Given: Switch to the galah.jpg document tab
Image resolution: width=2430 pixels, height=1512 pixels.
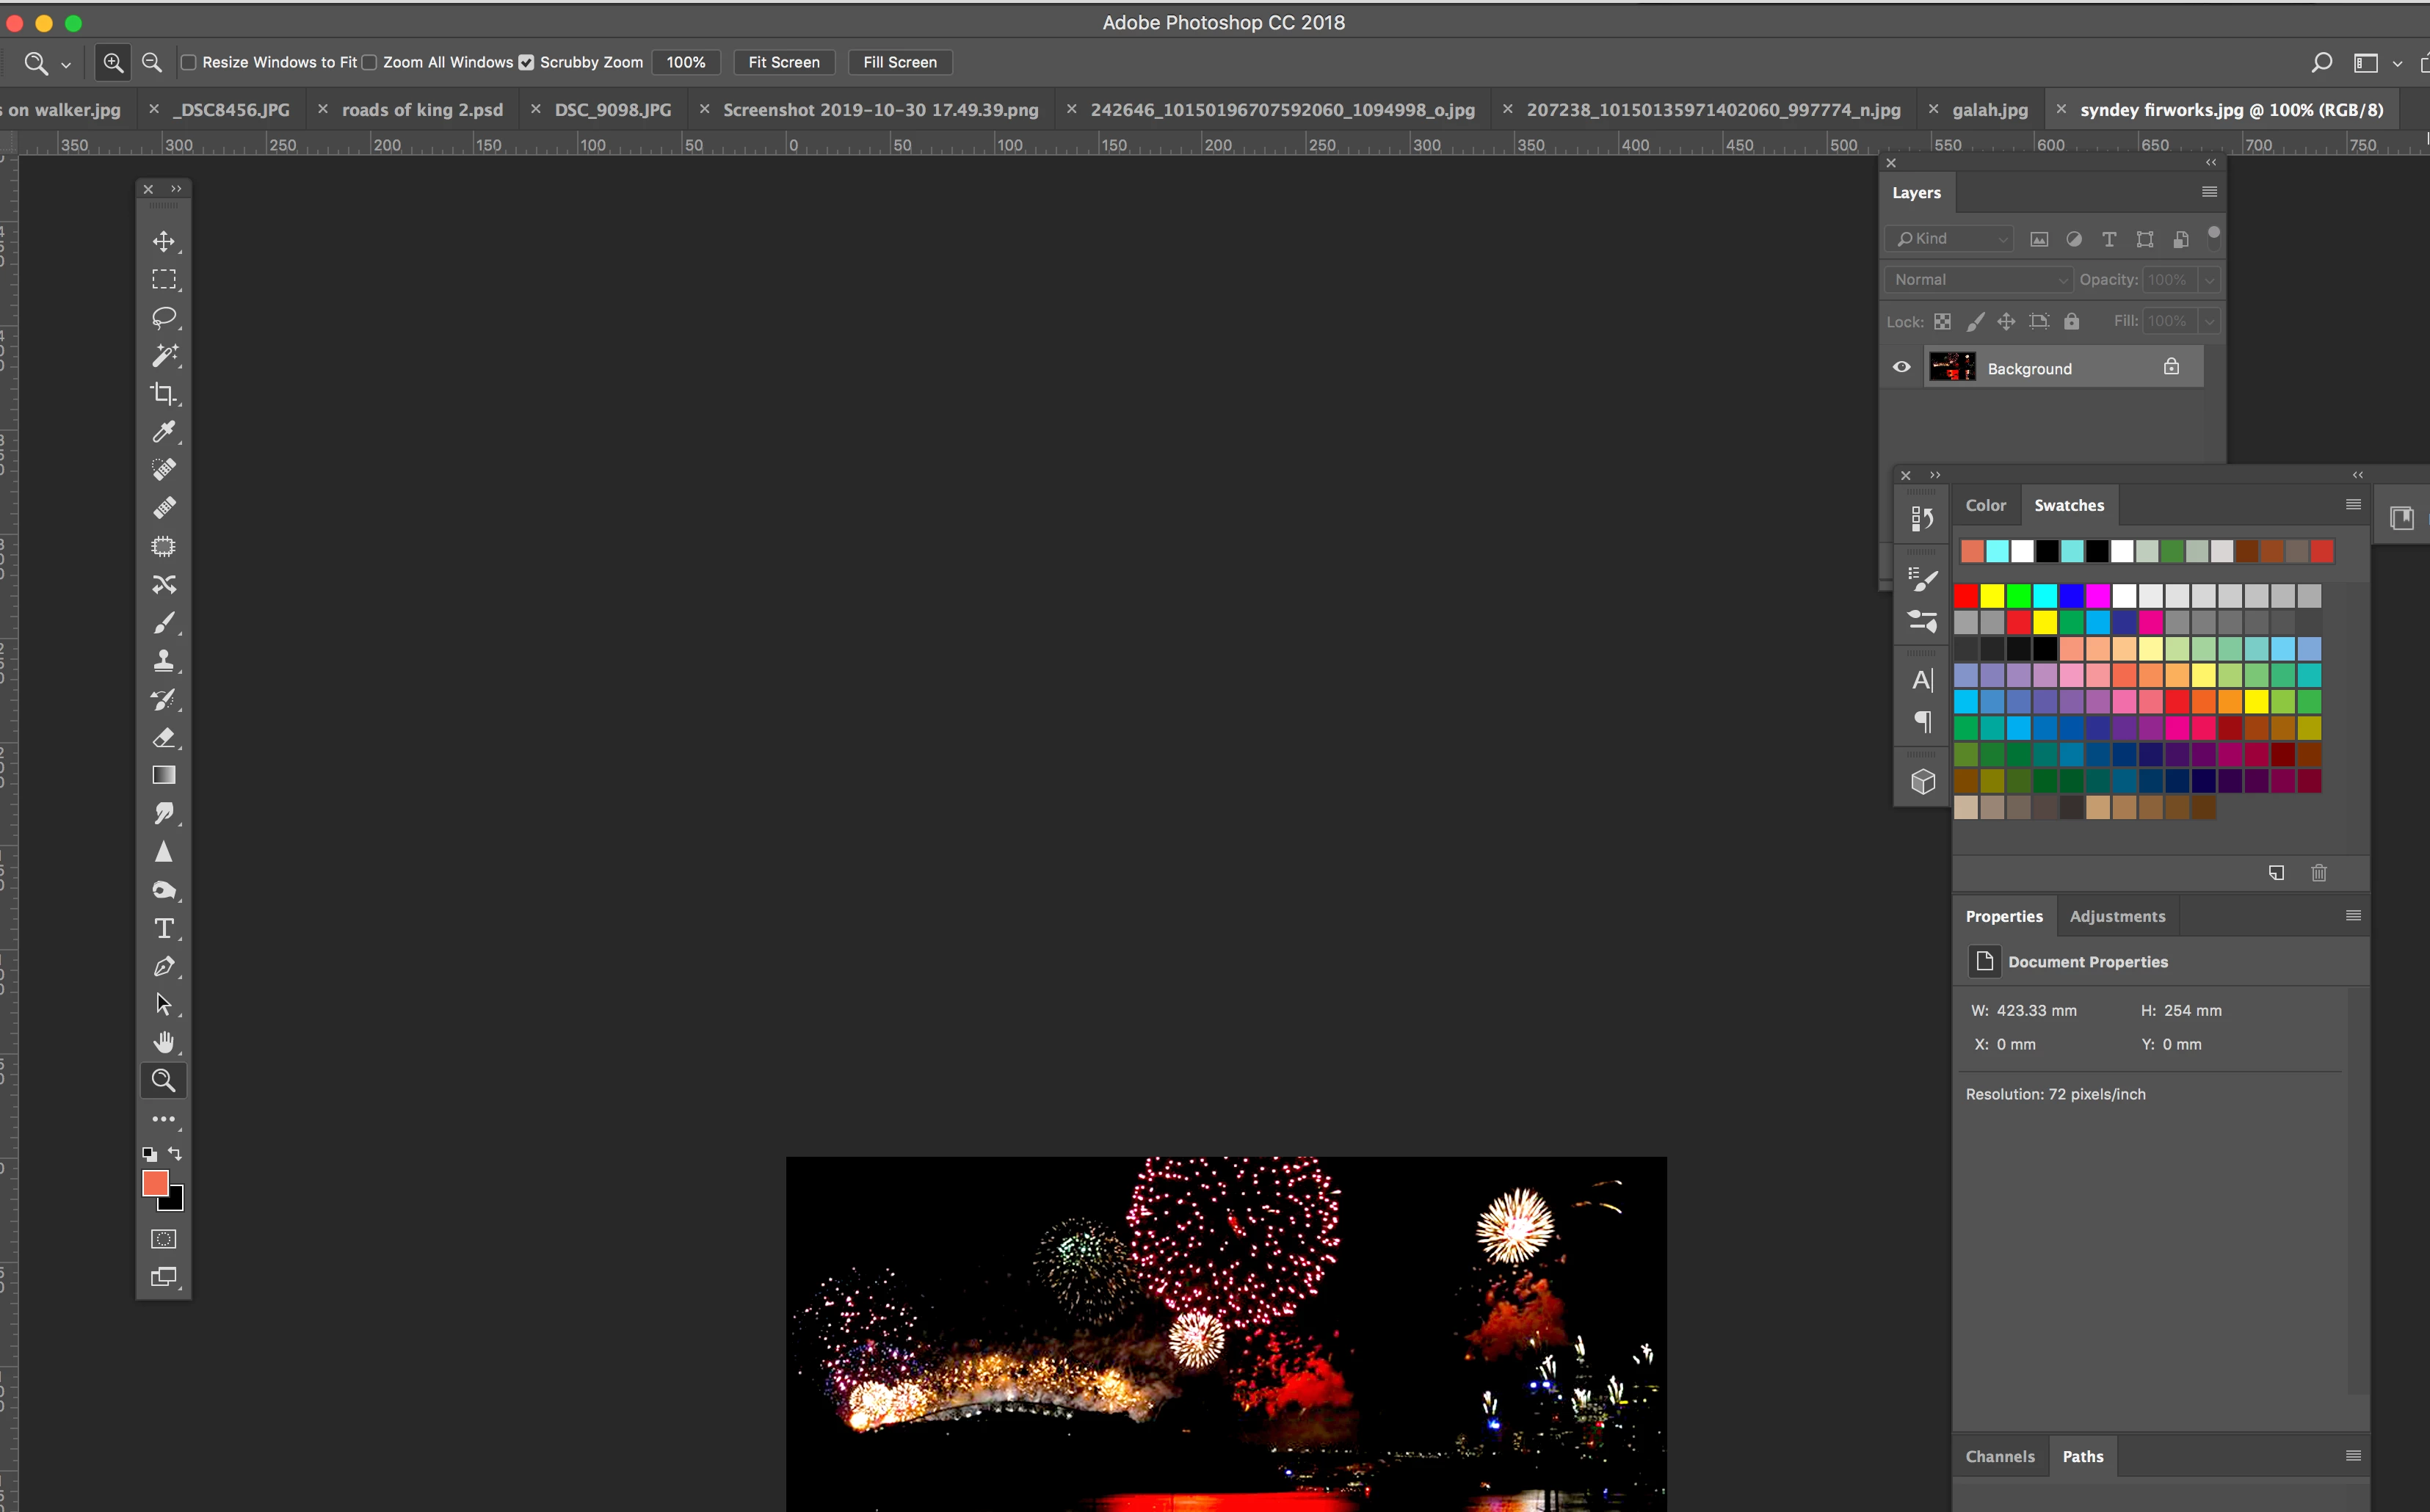Looking at the screenshot, I should pos(1989,110).
